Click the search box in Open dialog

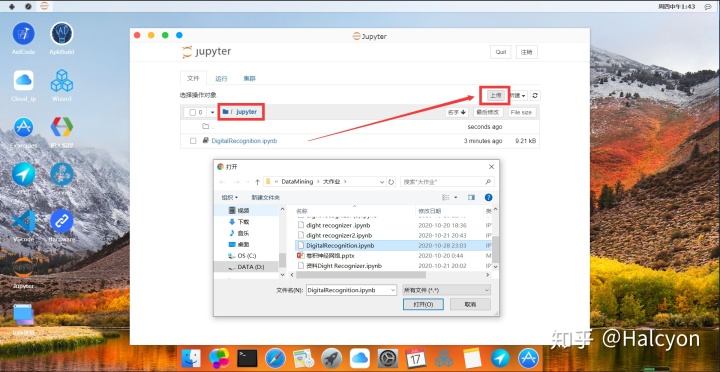[447, 182]
